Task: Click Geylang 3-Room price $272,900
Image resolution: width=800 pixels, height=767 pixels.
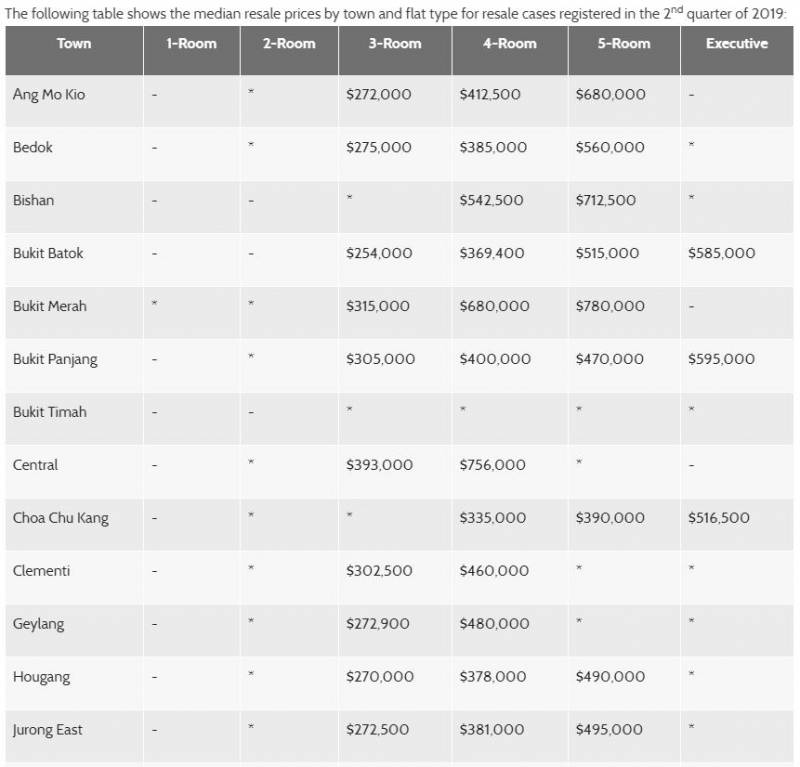Action: point(377,624)
